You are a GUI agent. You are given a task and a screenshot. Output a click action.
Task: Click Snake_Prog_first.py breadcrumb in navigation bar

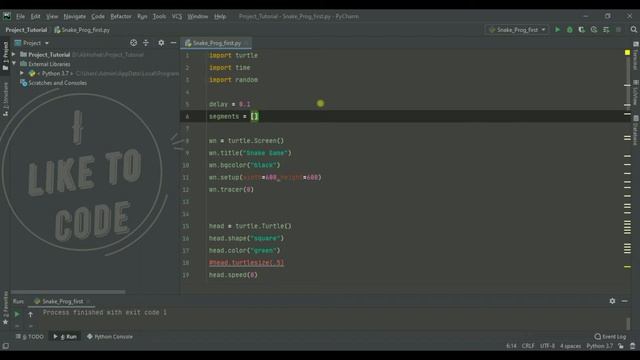pyautogui.click(x=82, y=30)
